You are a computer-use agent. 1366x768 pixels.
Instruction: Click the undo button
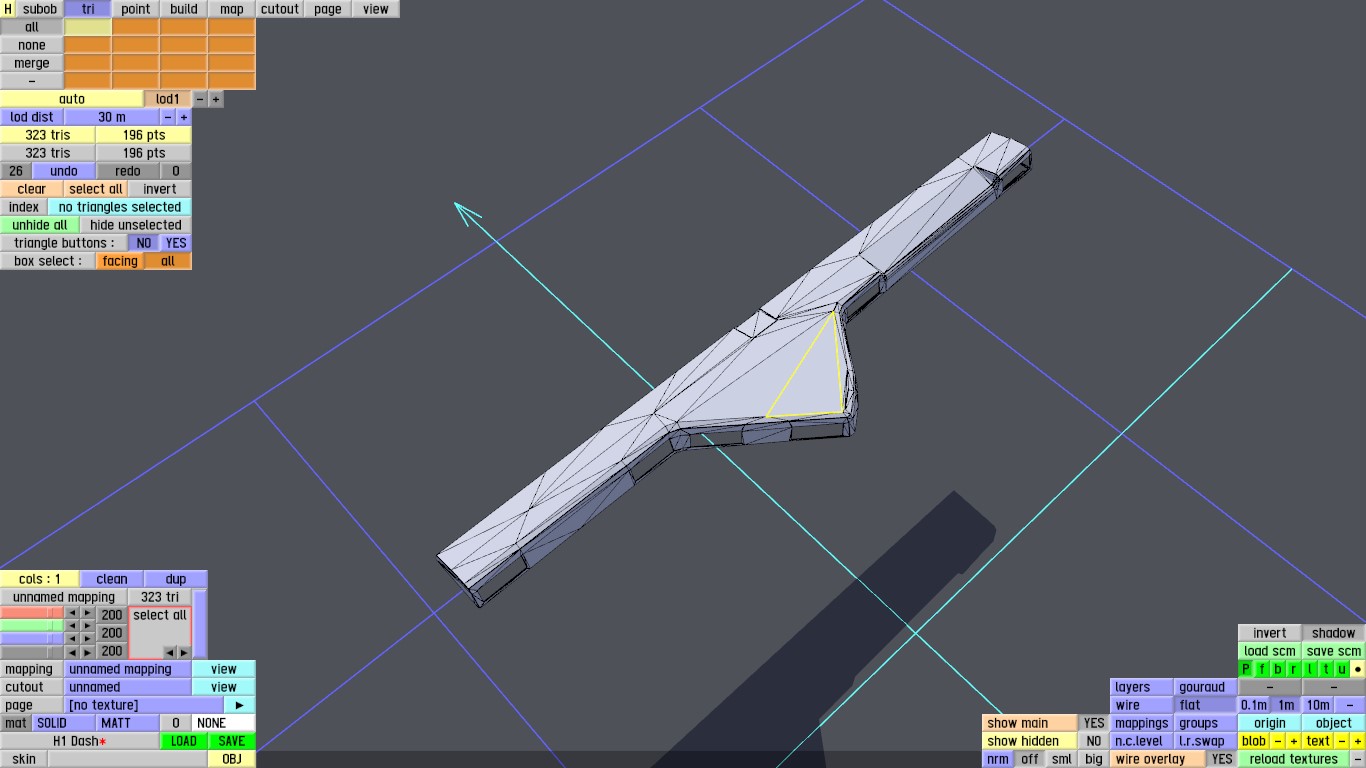click(x=64, y=171)
